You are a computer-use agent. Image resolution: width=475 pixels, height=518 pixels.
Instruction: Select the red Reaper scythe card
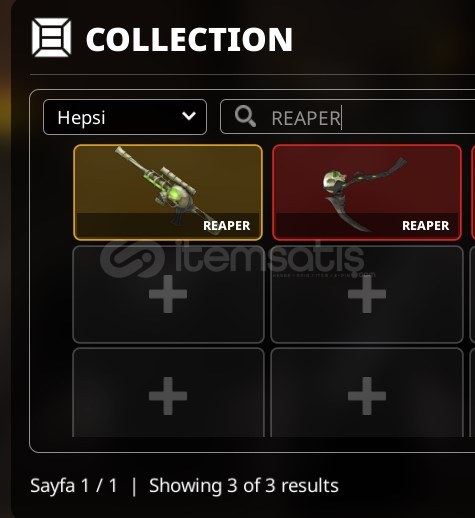pos(367,192)
